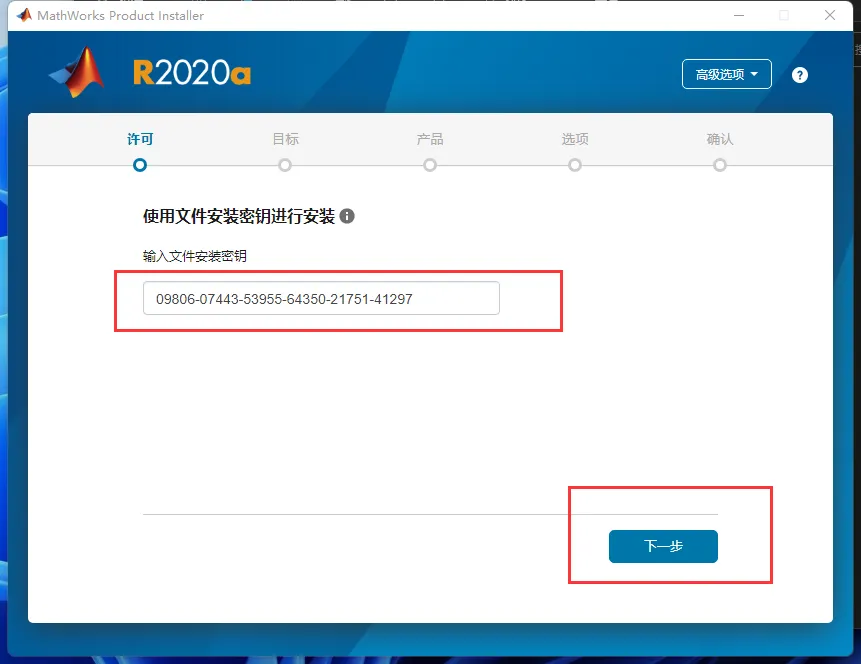Click the R2020a release text
The height and width of the screenshot is (664, 861).
192,72
